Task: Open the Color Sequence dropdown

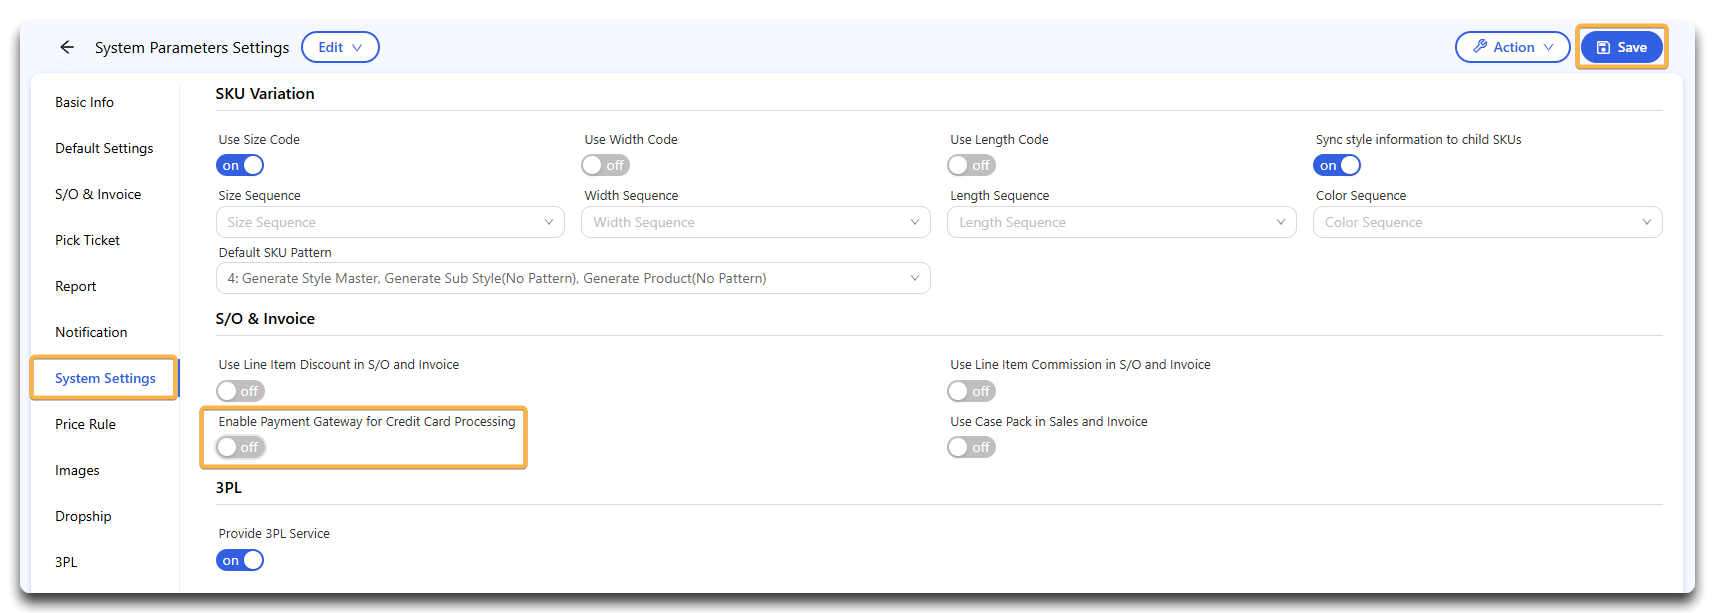Action: [x=1488, y=222]
